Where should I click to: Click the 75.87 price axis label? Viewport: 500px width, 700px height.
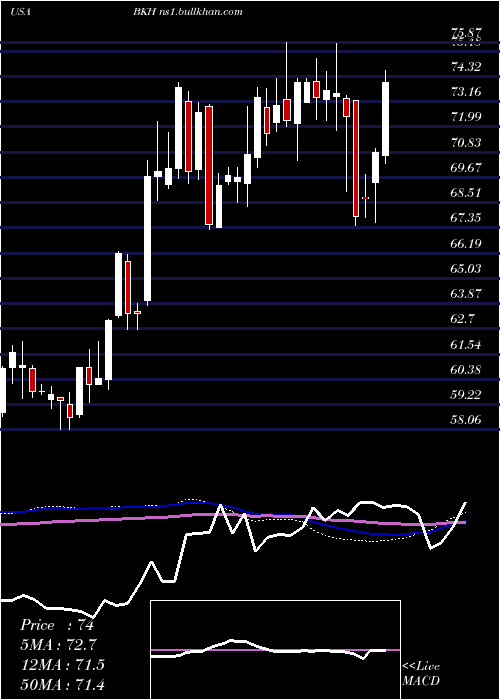click(466, 33)
